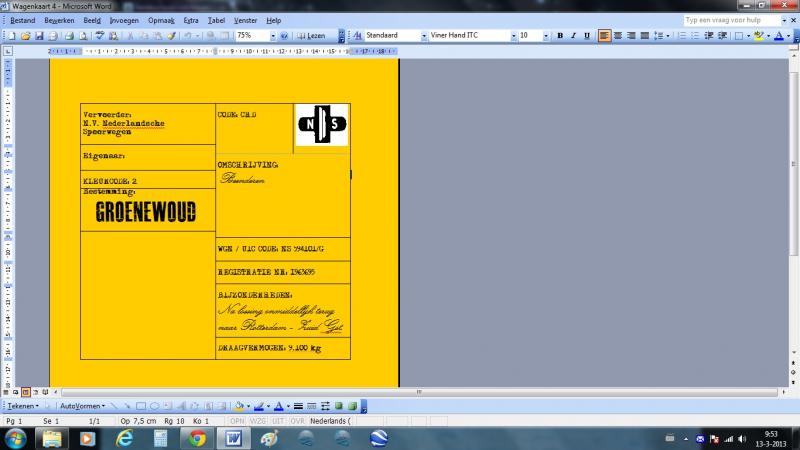Open Google Chrome from the taskbar
Screen dimensions: 800x450
[x=197, y=438]
